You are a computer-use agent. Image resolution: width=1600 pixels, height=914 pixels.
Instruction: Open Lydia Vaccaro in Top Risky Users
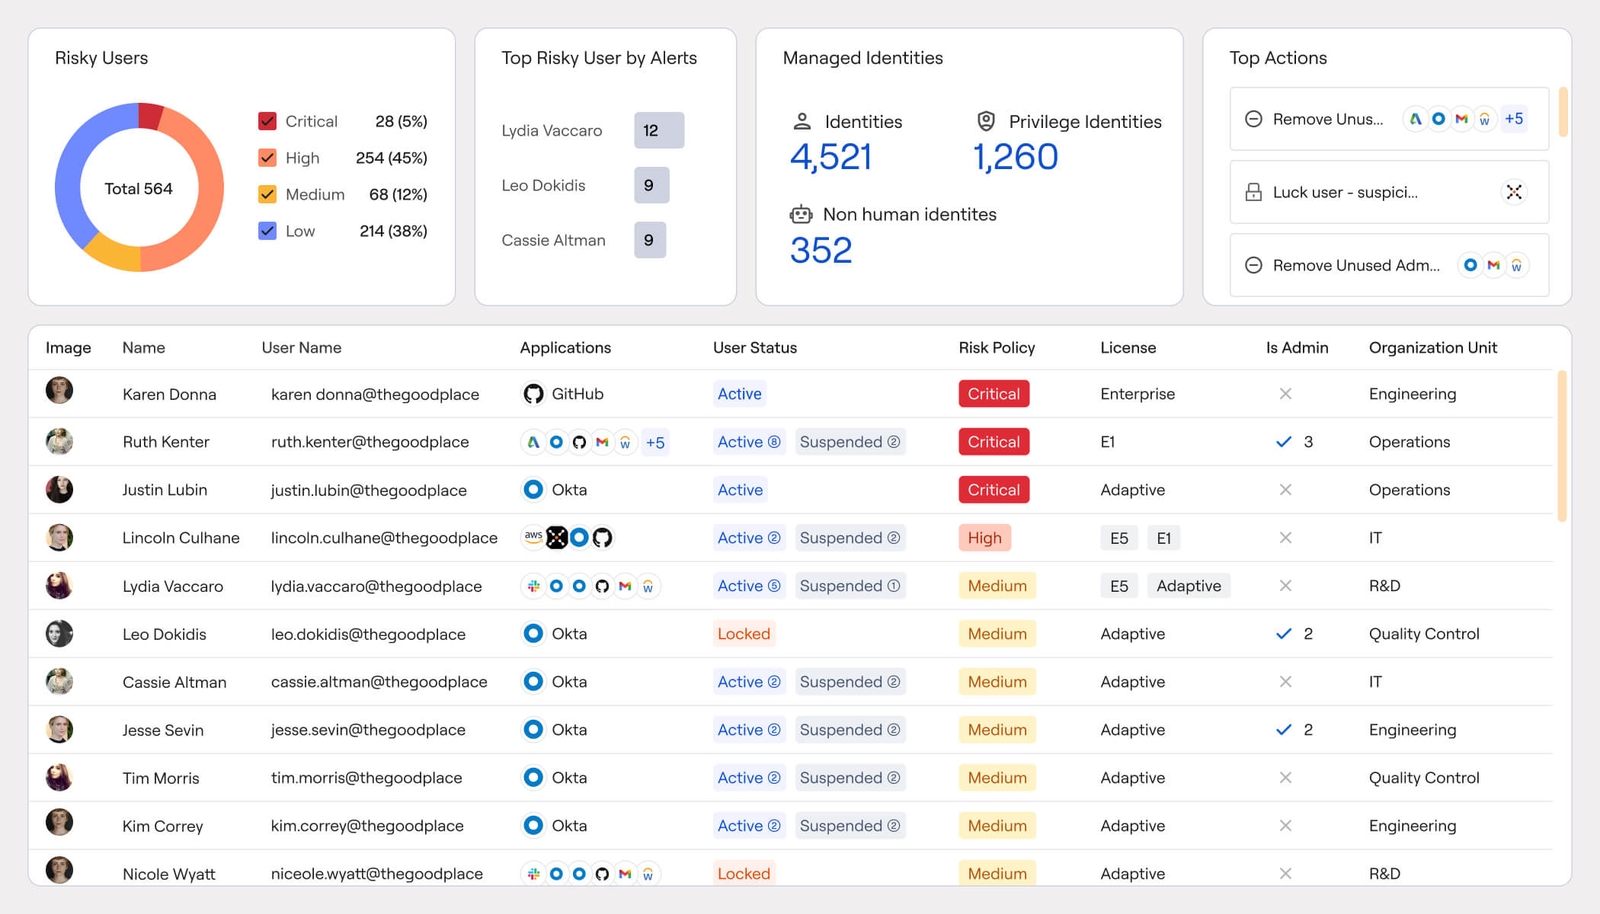552,131
